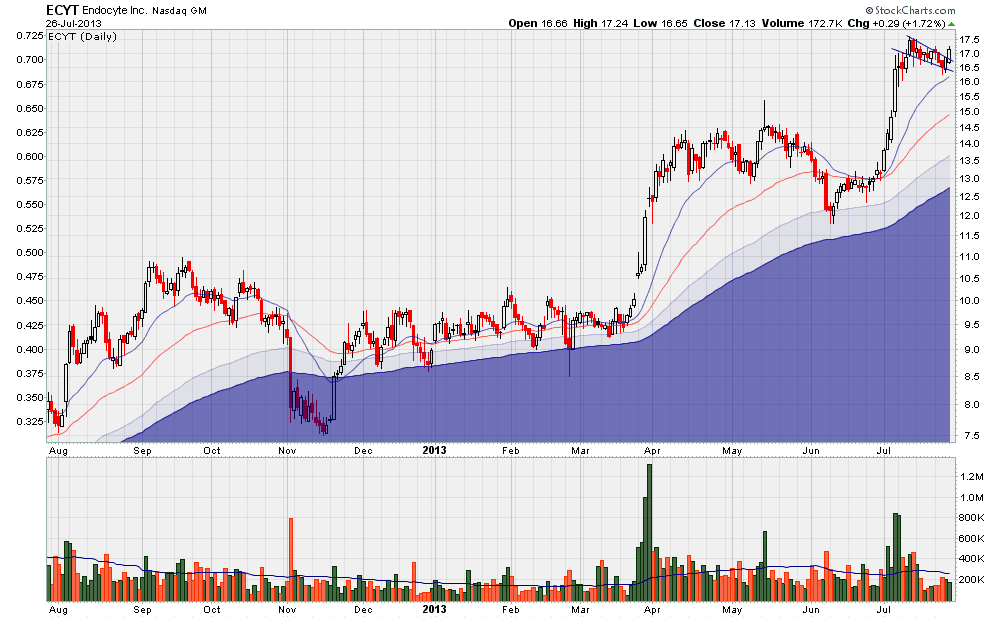Image resolution: width=1000 pixels, height=618 pixels.
Task: Click the 0.500 label on left axis
Action: [30, 253]
